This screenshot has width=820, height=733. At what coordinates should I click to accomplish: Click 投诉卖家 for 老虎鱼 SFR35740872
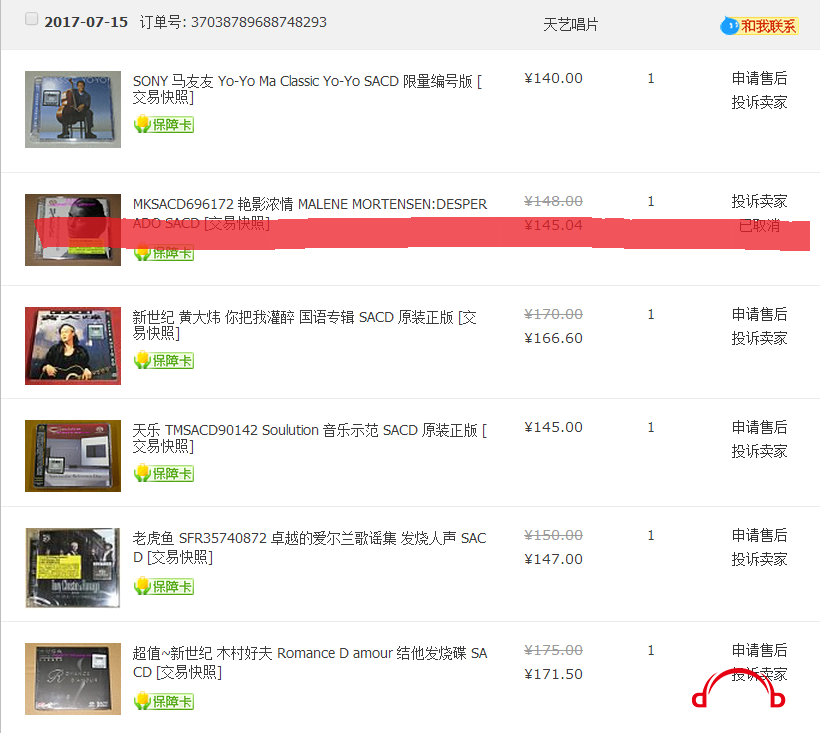(x=759, y=559)
